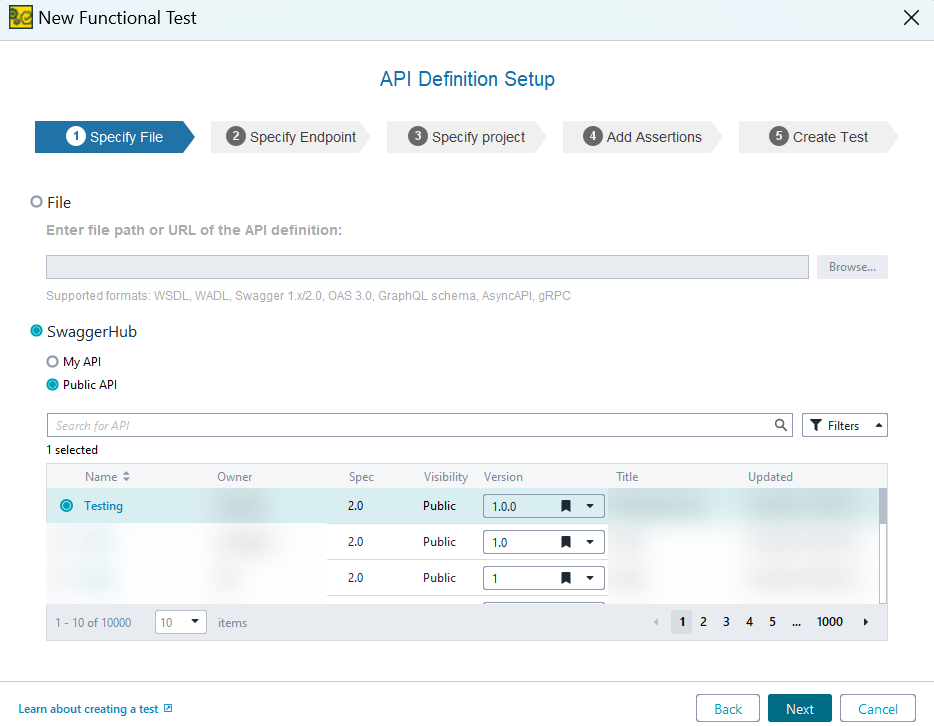Open the Learn about creating a test link
The width and height of the screenshot is (934, 726).
click(x=88, y=708)
